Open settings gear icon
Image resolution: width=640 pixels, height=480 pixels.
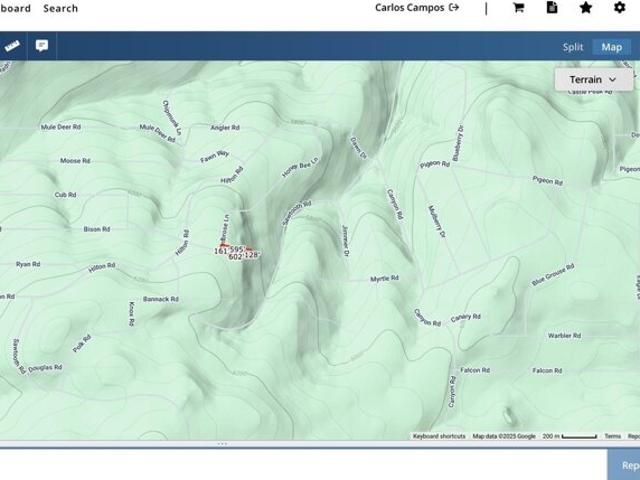tap(619, 8)
